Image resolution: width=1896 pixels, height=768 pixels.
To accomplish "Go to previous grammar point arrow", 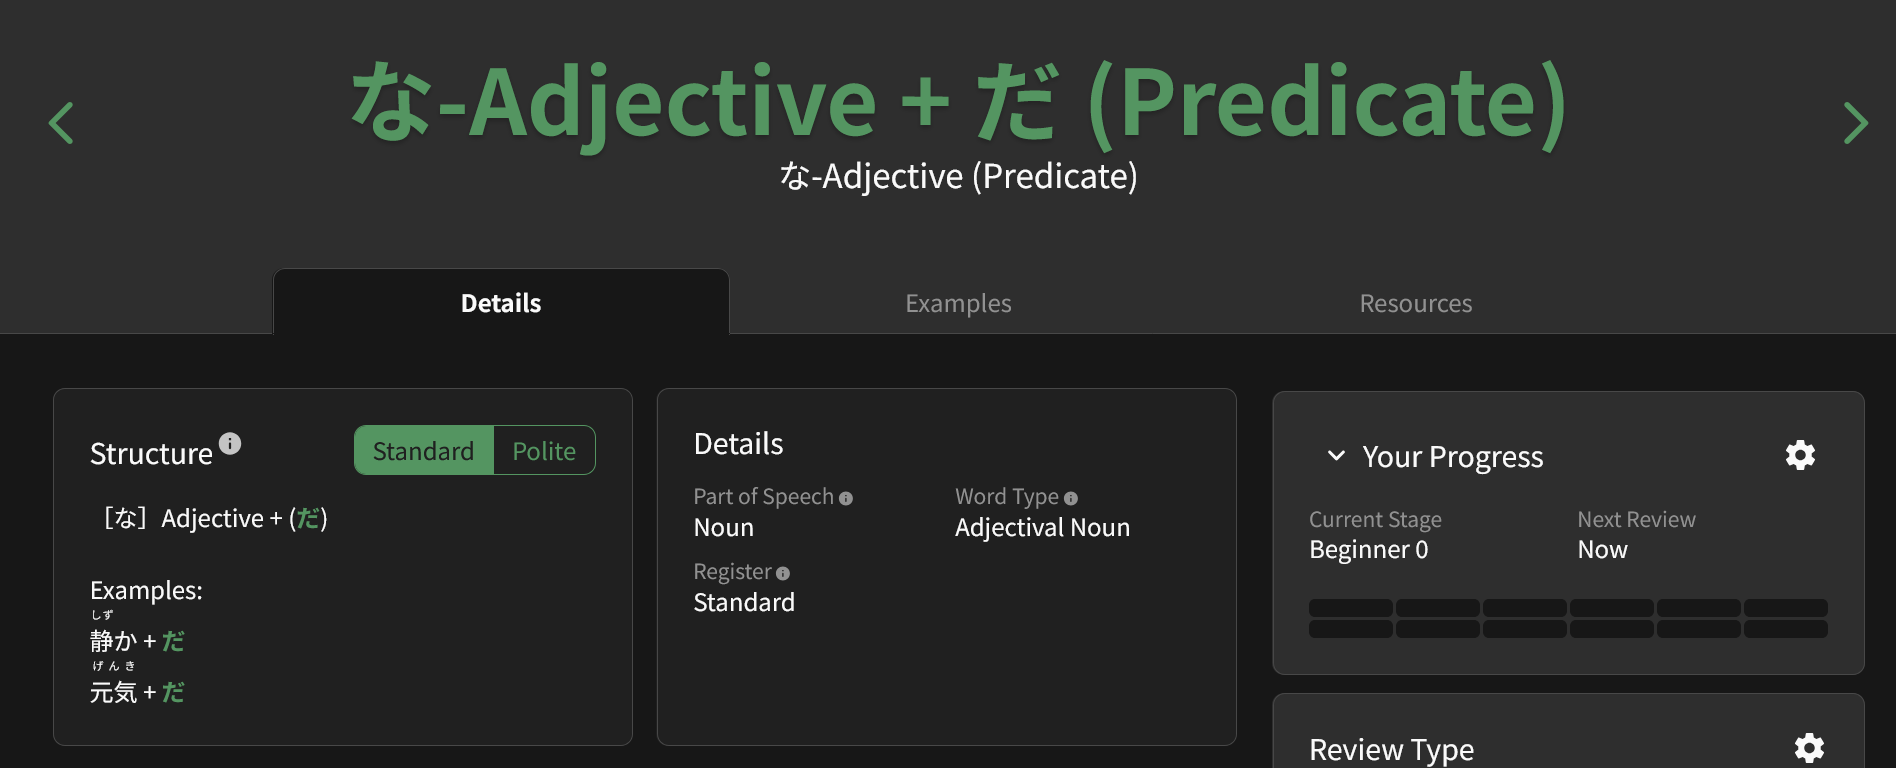I will pos(62,123).
